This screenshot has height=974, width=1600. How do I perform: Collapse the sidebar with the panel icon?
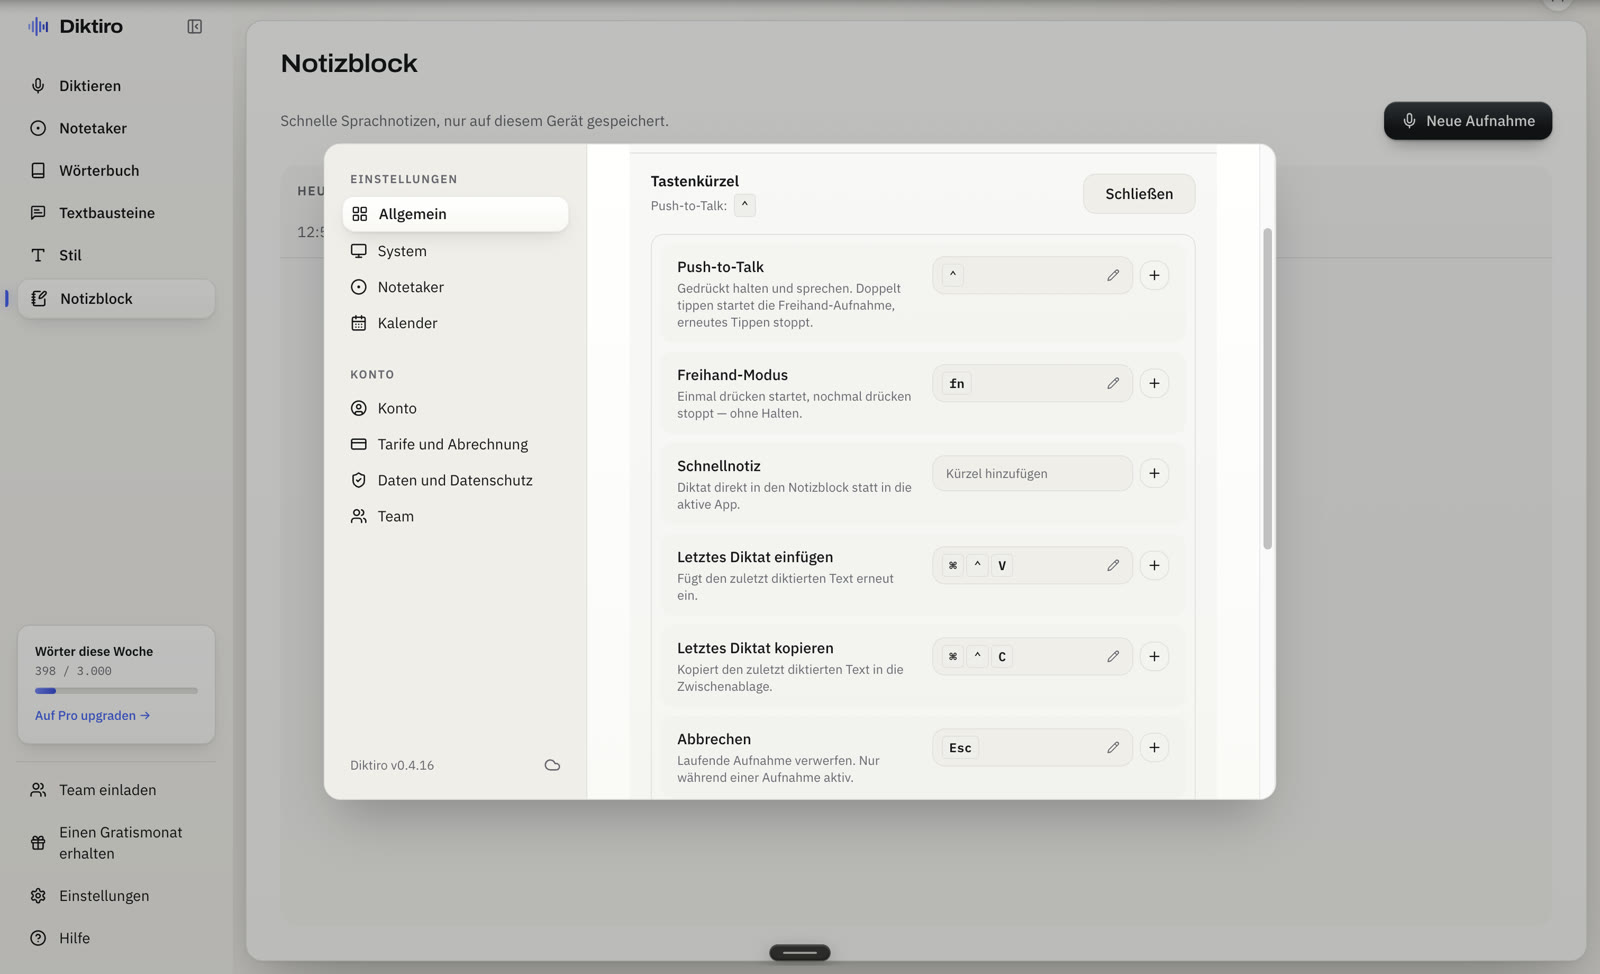195,27
